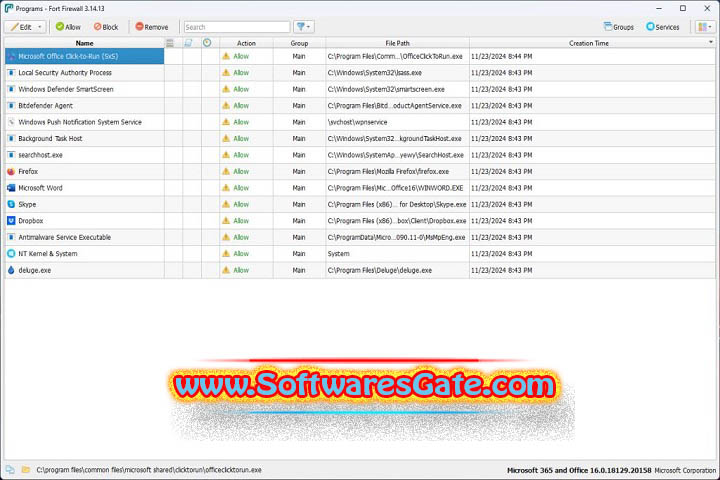The height and width of the screenshot is (480, 720).
Task: Click the Bitdefender Agent row icon
Action: coord(11,106)
